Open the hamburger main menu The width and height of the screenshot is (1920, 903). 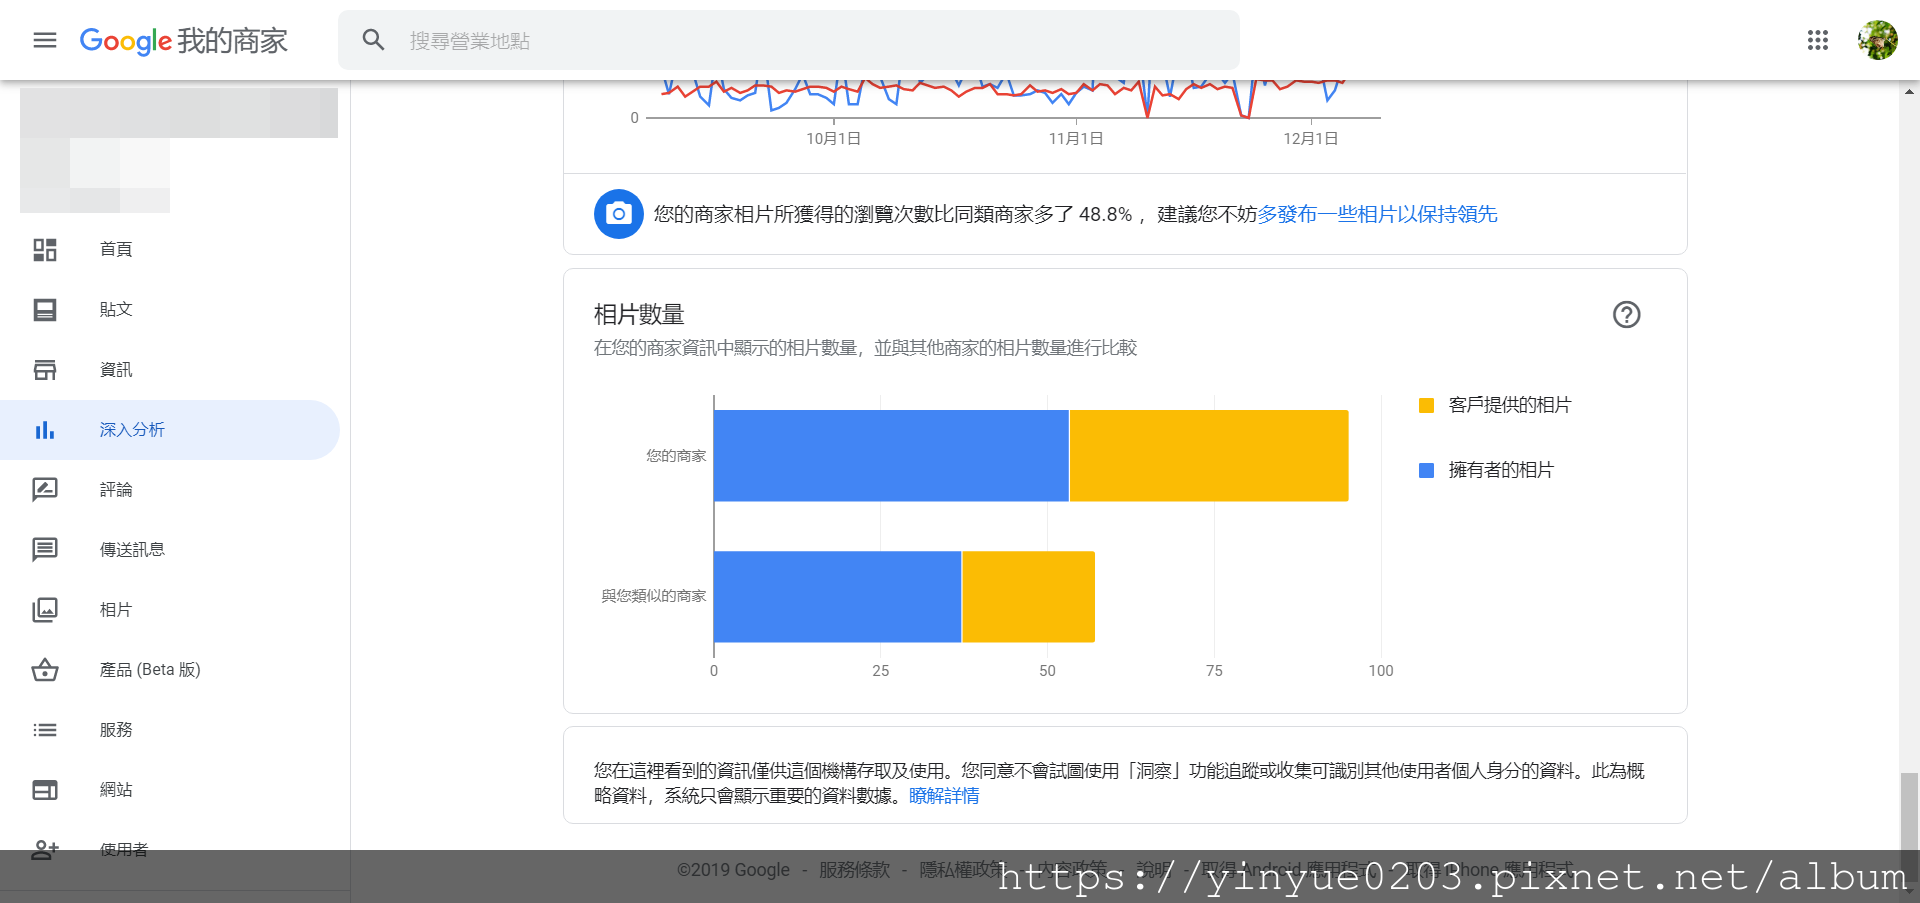(x=45, y=40)
